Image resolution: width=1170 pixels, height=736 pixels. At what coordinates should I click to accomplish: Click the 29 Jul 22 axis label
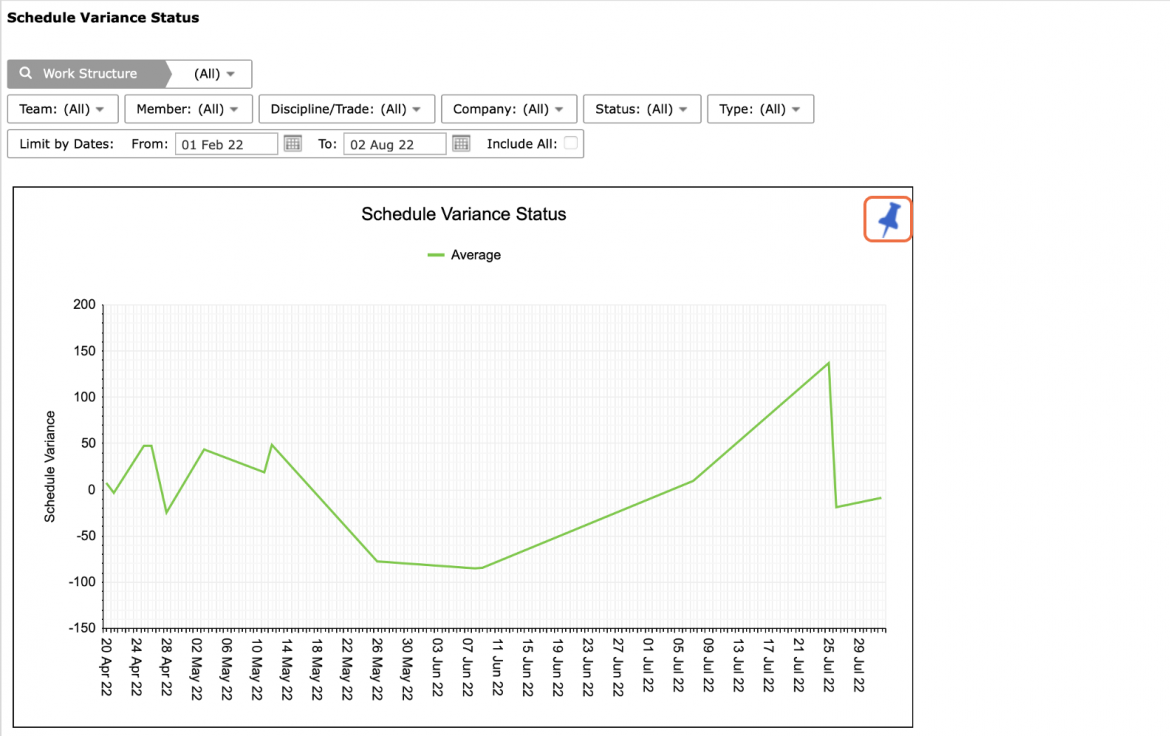click(858, 664)
